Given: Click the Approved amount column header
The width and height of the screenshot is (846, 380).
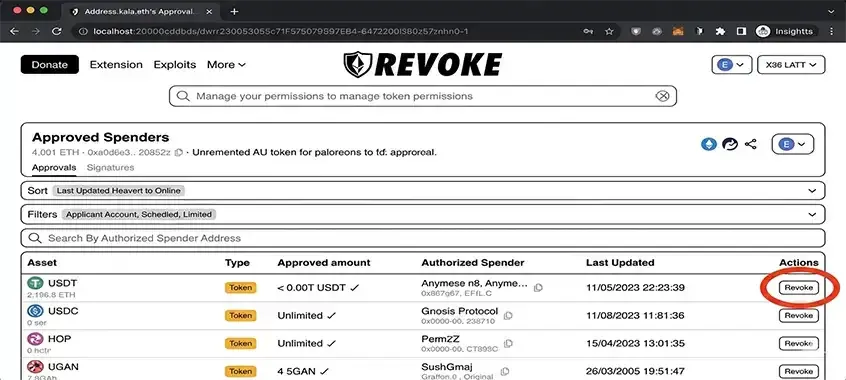Looking at the screenshot, I should (324, 263).
